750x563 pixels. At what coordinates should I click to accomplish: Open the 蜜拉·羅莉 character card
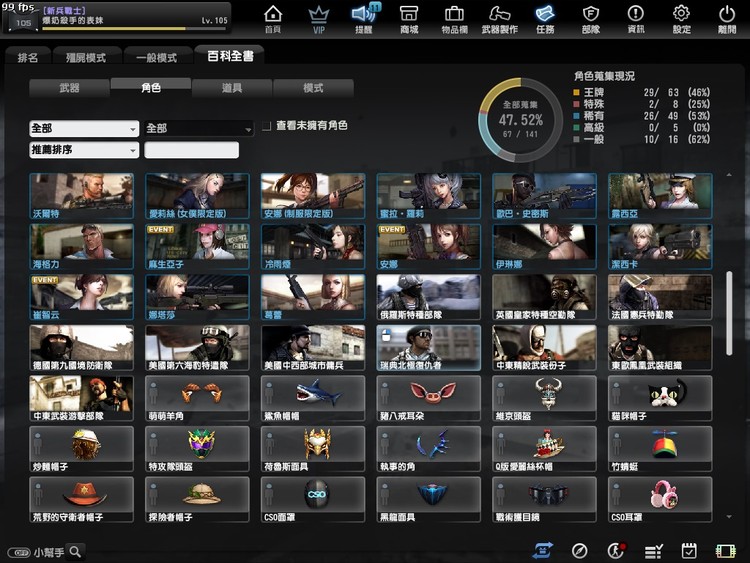tap(429, 196)
